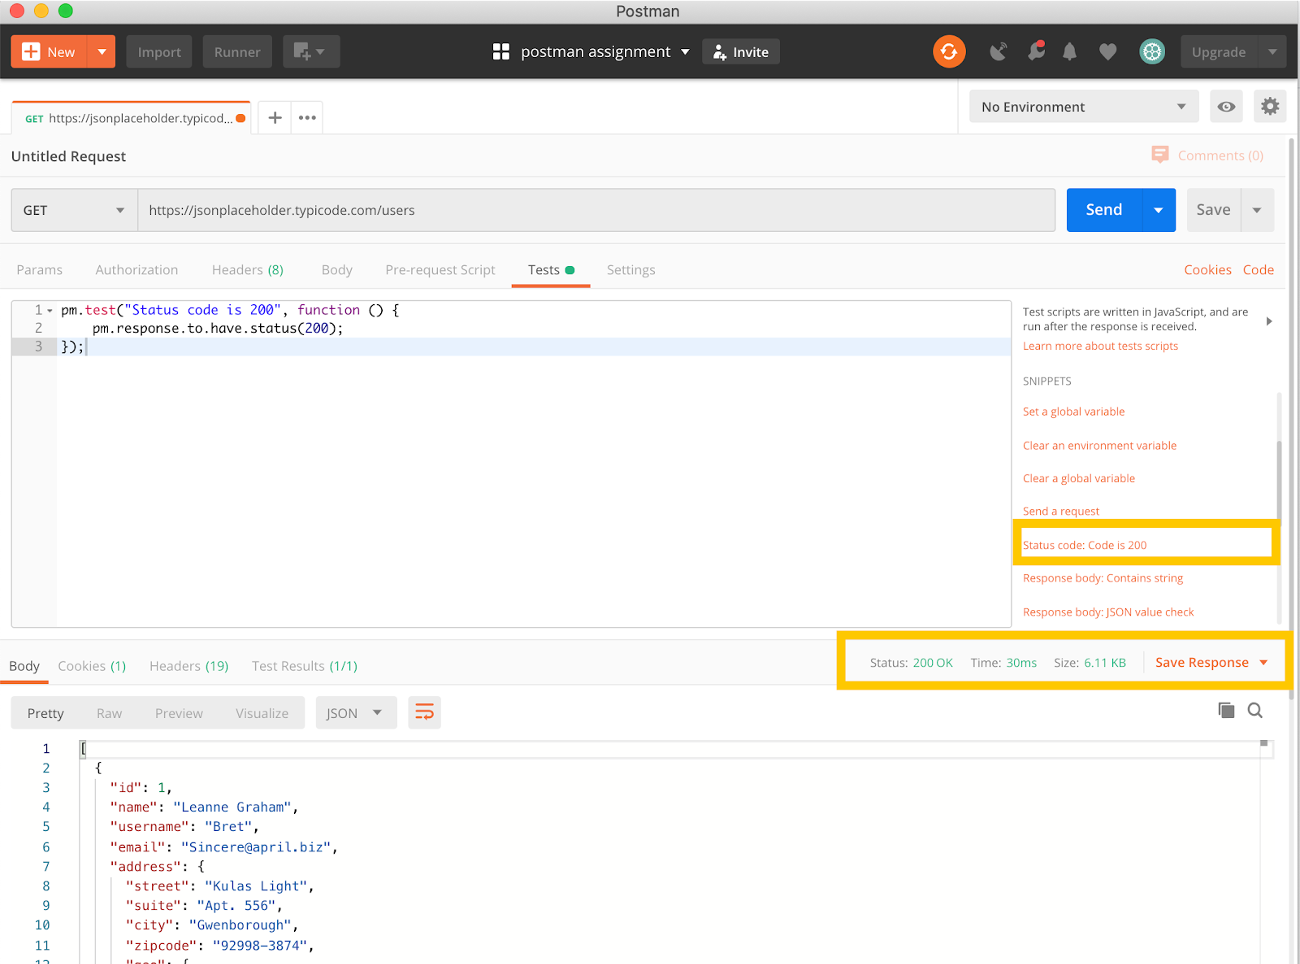The width and height of the screenshot is (1300, 964).
Task: Open the tab options ellipsis menu
Action: (307, 118)
